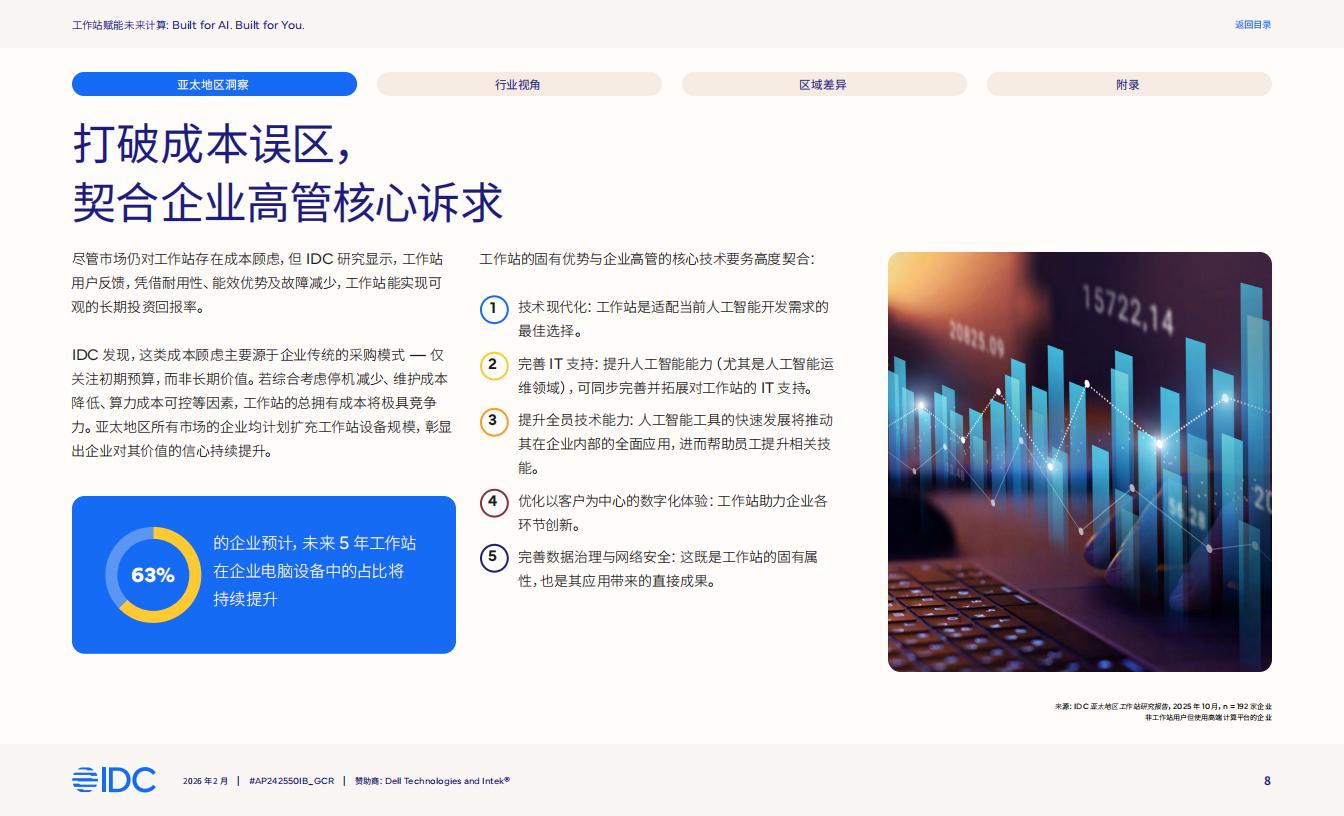The width and height of the screenshot is (1344, 816).
Task: Click the 63% donut chart
Action: point(153,575)
